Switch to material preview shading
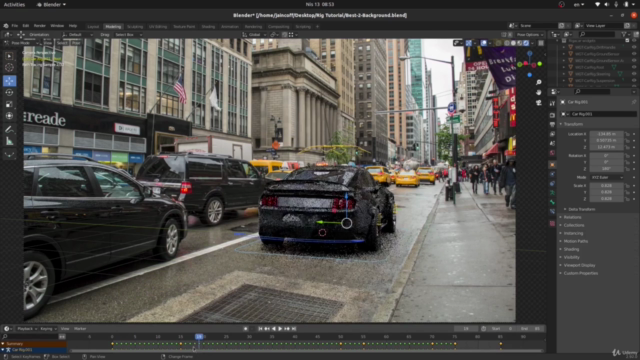 coord(520,43)
